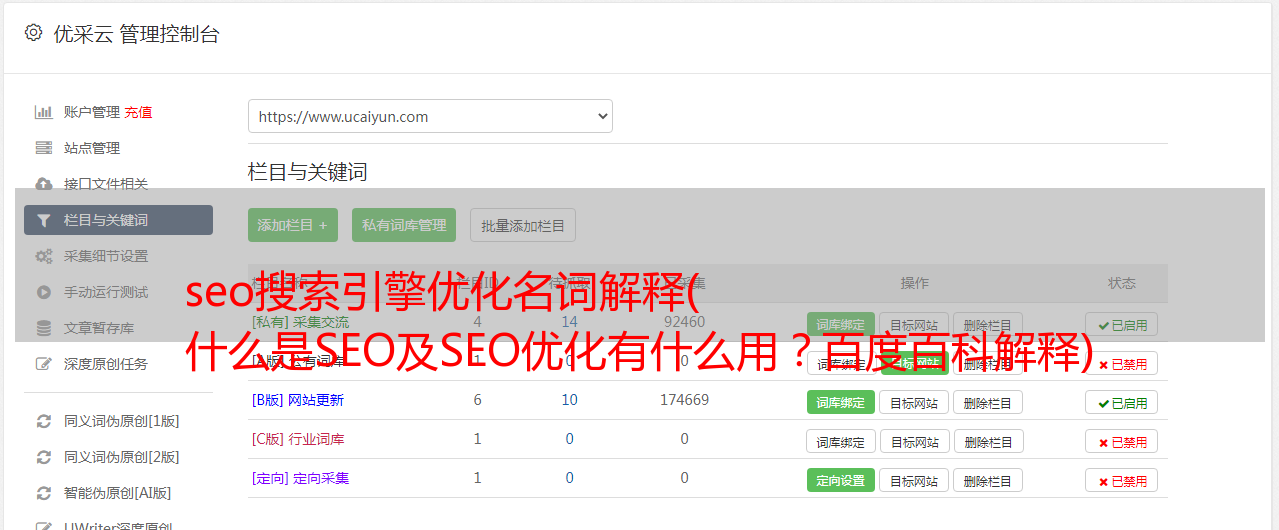Viewport: 1279px width, 530px height.
Task: Click 删除栏目 in the 采集交流 row
Action: tap(988, 325)
